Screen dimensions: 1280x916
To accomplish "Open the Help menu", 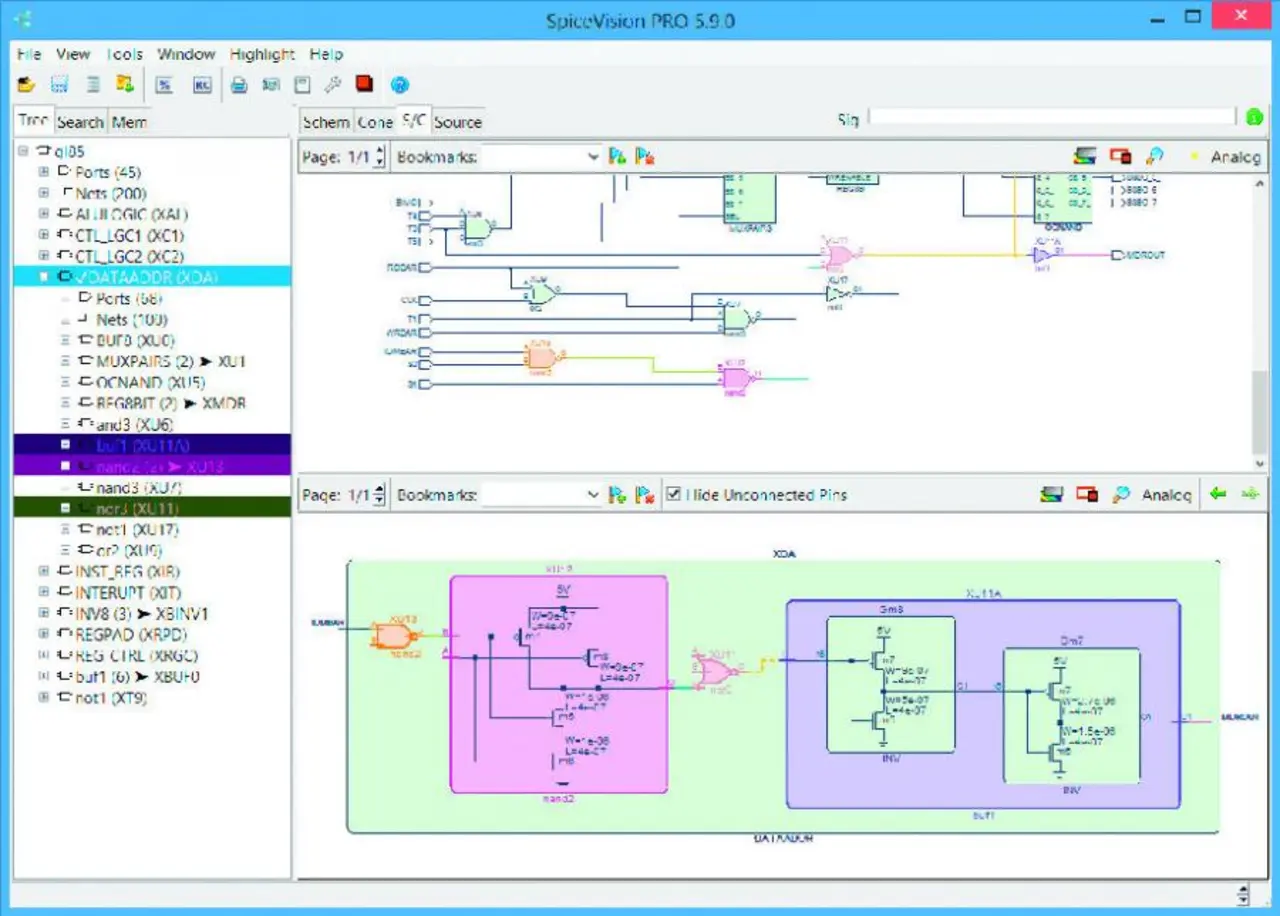I will (x=326, y=54).
